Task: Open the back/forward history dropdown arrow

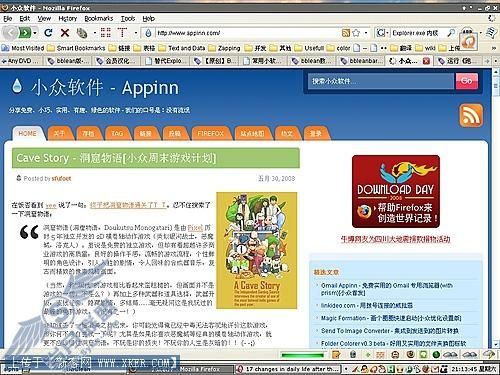Action: pyautogui.click(x=35, y=33)
